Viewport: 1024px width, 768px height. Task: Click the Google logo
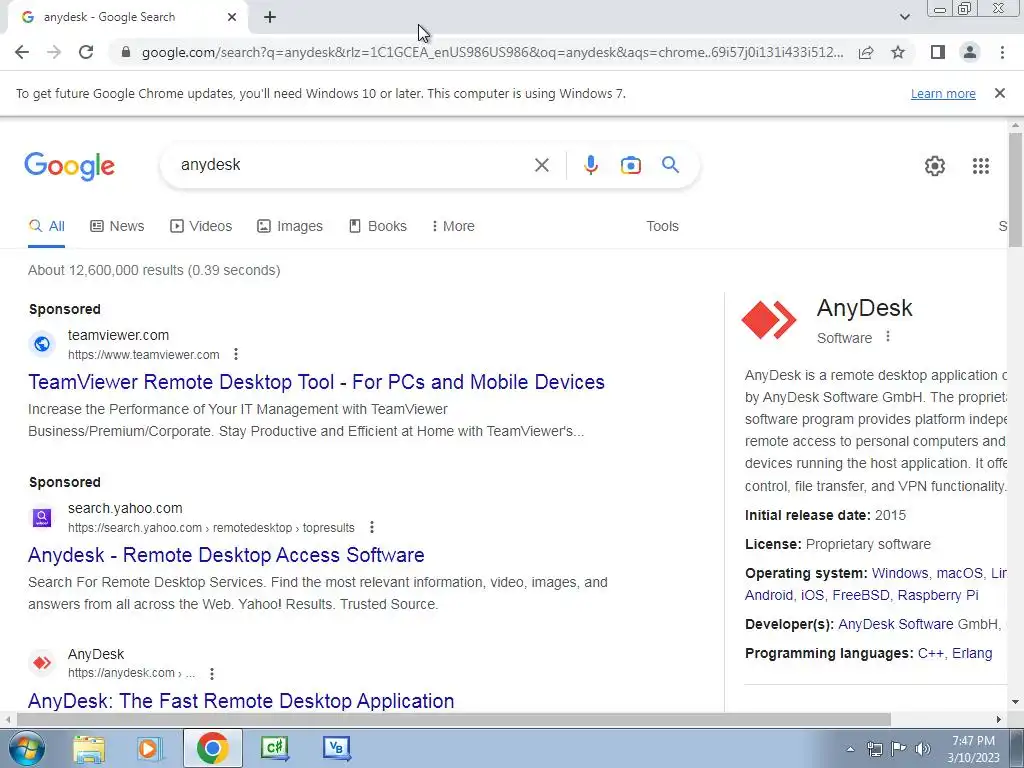click(x=69, y=166)
